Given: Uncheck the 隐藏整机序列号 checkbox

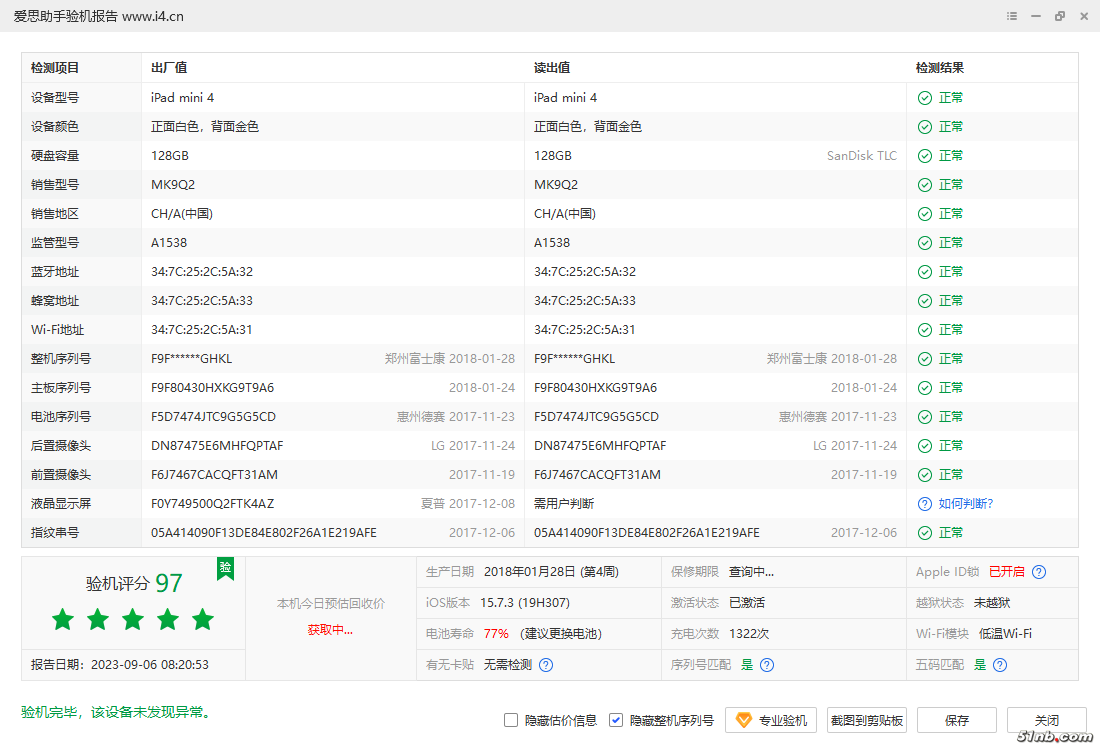Looking at the screenshot, I should pos(616,720).
